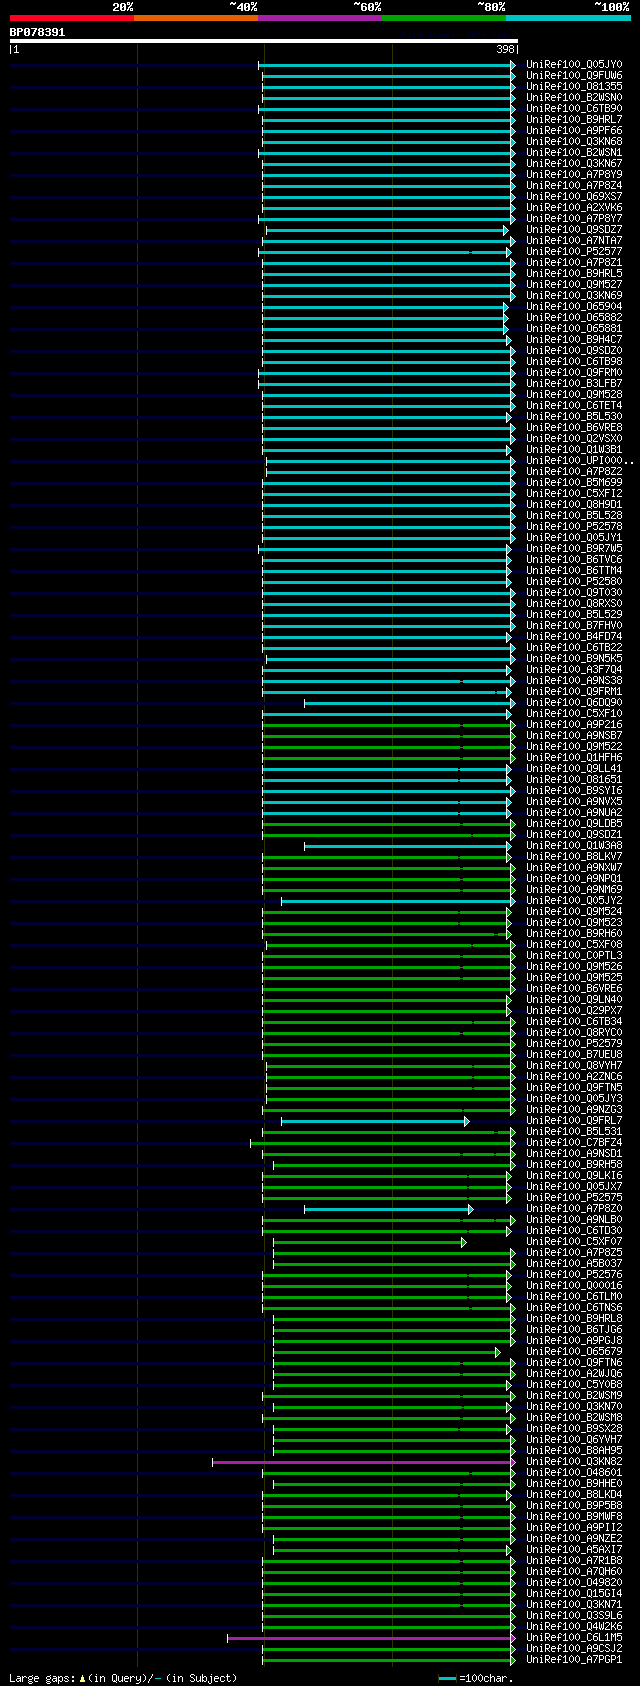Select the UniRef100_A3F7Q4 label

(x=574, y=670)
